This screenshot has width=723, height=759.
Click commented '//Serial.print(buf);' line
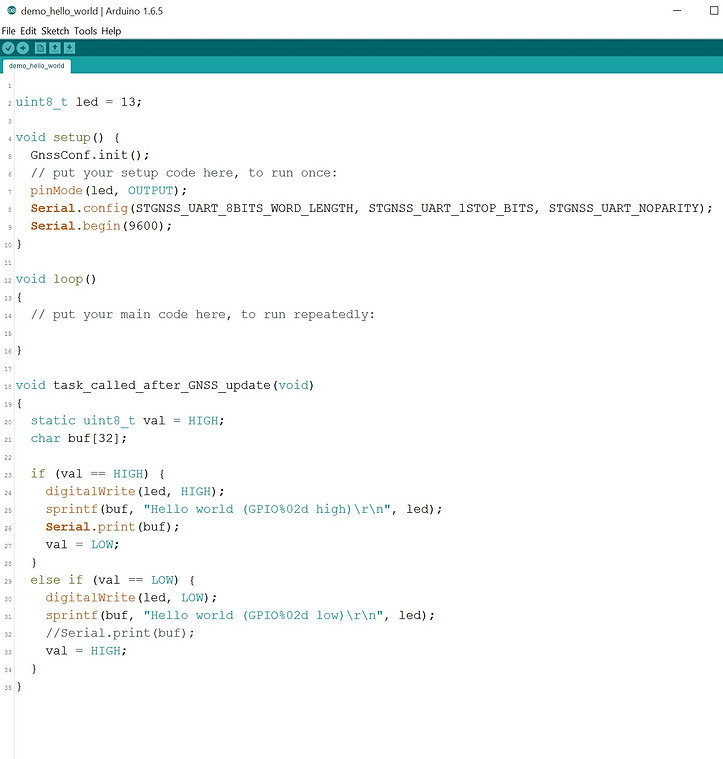tap(120, 633)
